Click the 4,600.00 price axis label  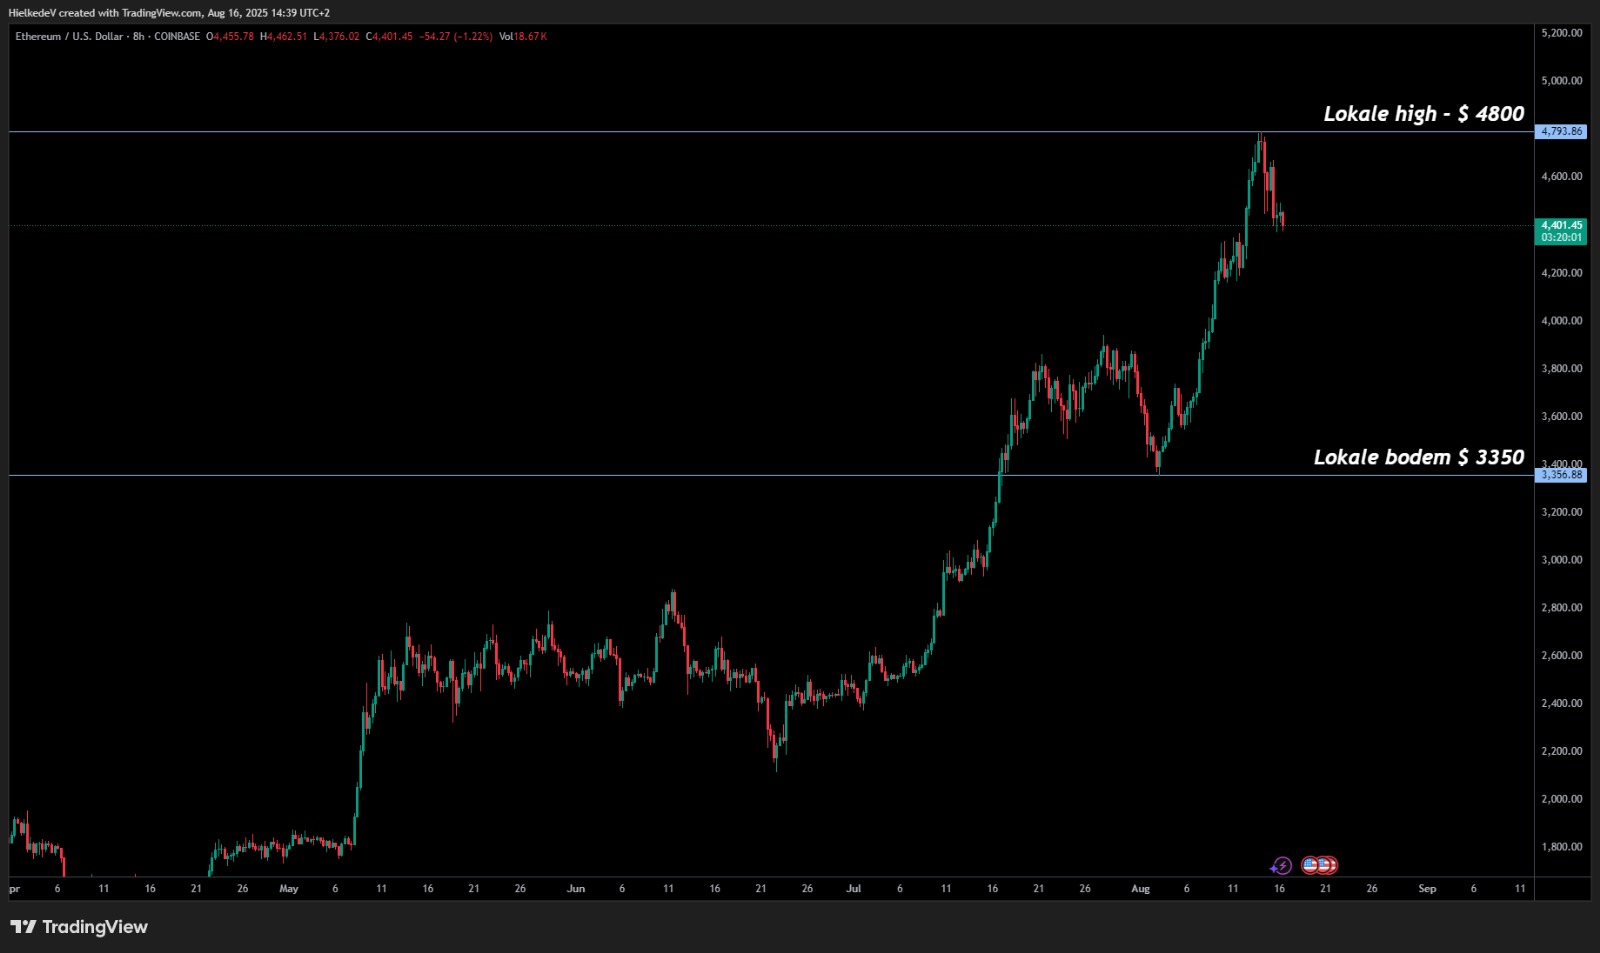[x=1562, y=177]
